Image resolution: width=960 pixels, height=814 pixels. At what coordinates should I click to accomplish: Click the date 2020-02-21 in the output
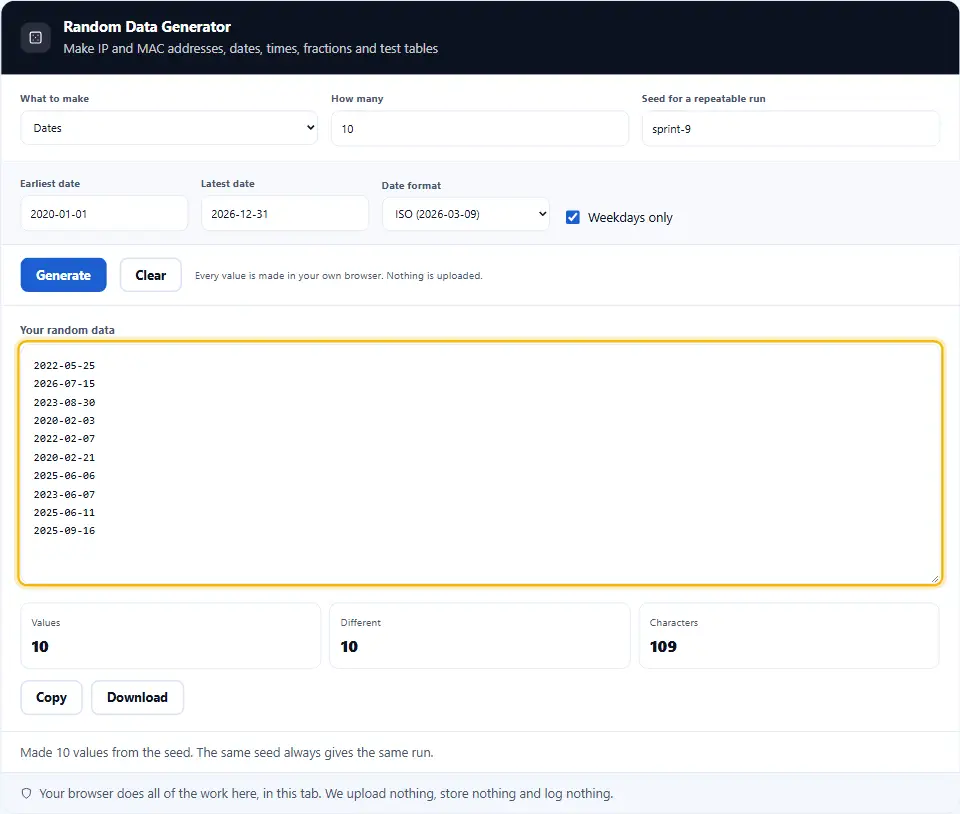[x=64, y=457]
